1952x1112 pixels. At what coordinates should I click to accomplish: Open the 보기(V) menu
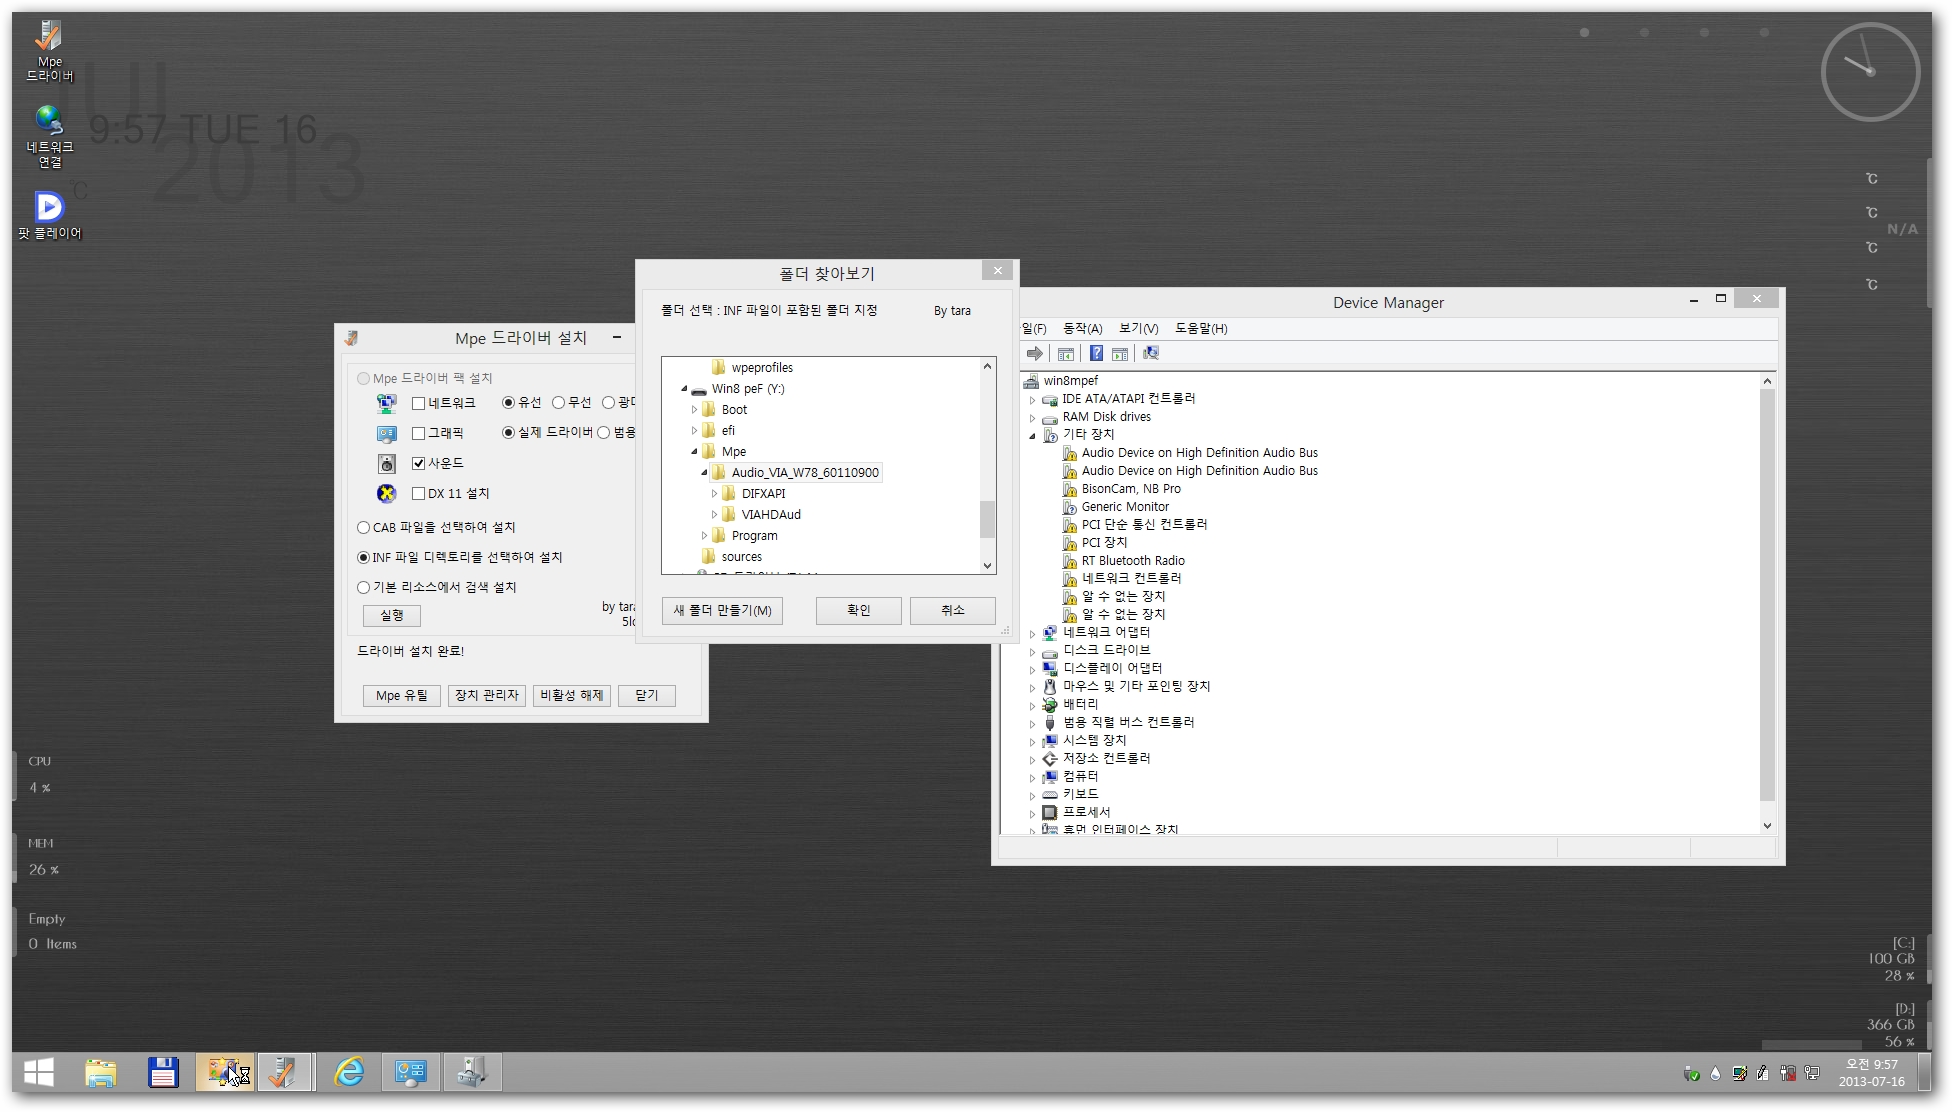coord(1138,328)
